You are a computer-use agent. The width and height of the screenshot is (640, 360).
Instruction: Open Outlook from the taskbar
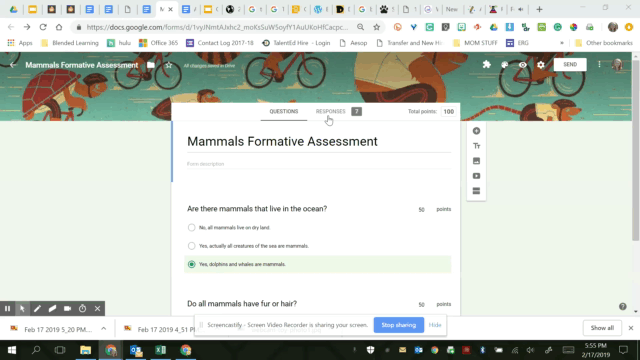pos(136,350)
